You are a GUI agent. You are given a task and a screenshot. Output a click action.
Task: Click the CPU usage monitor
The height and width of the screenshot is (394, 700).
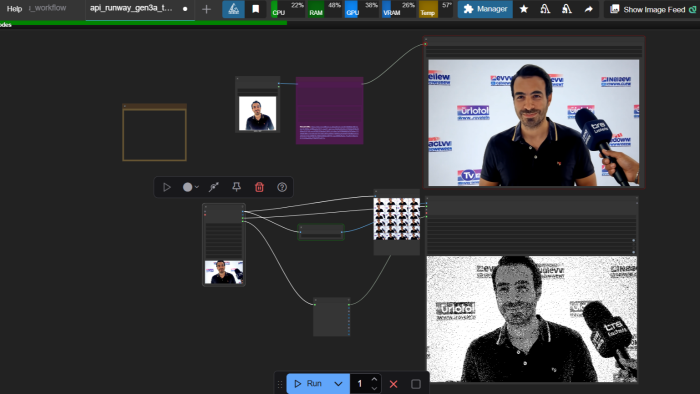tap(288, 9)
